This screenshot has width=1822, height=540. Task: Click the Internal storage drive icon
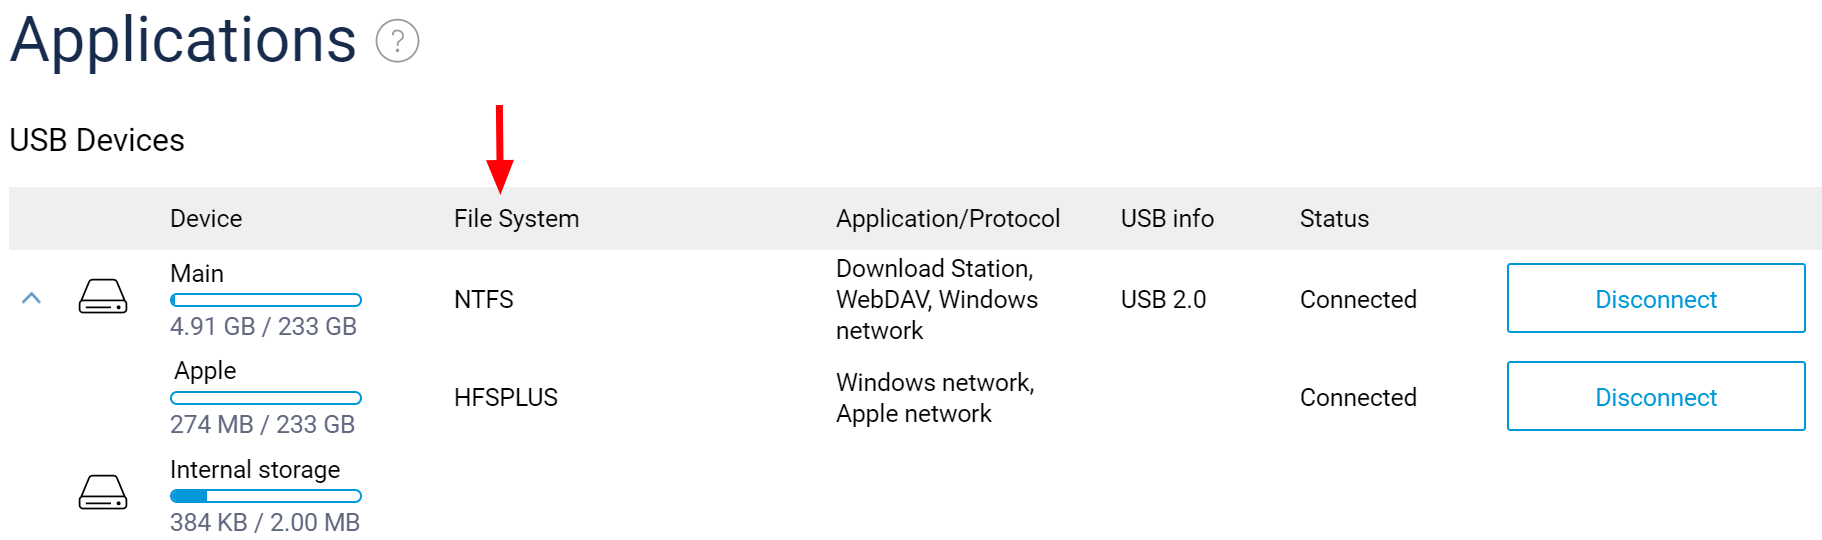tap(103, 493)
